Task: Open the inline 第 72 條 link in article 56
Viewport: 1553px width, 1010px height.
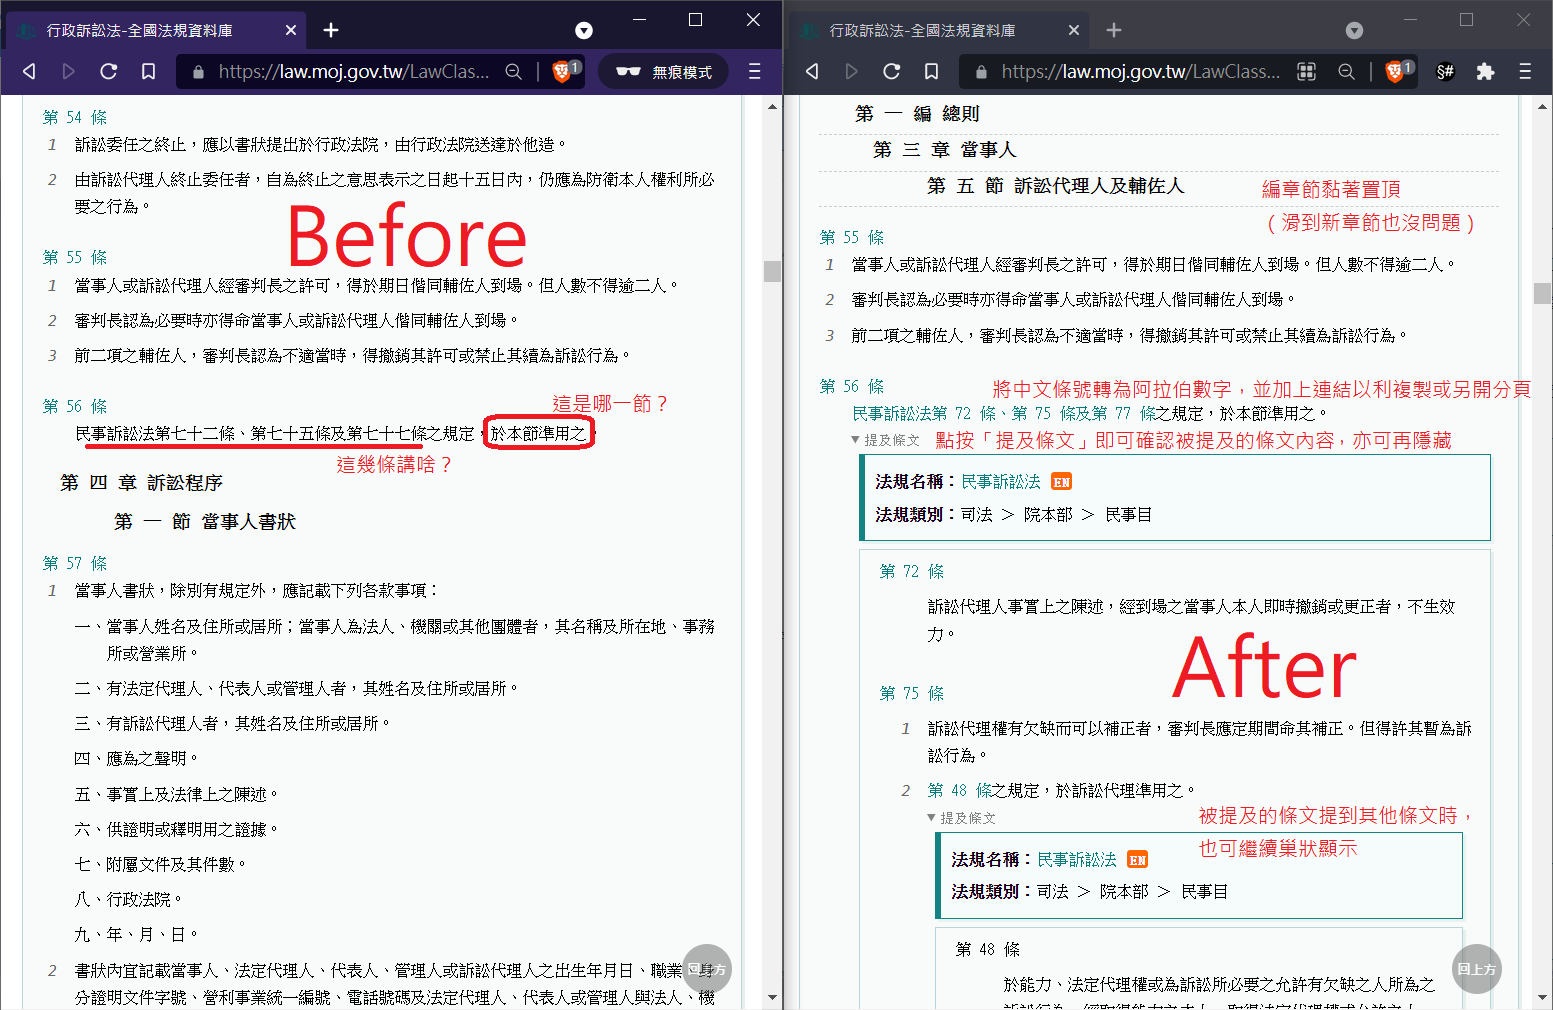Action: pyautogui.click(x=964, y=414)
